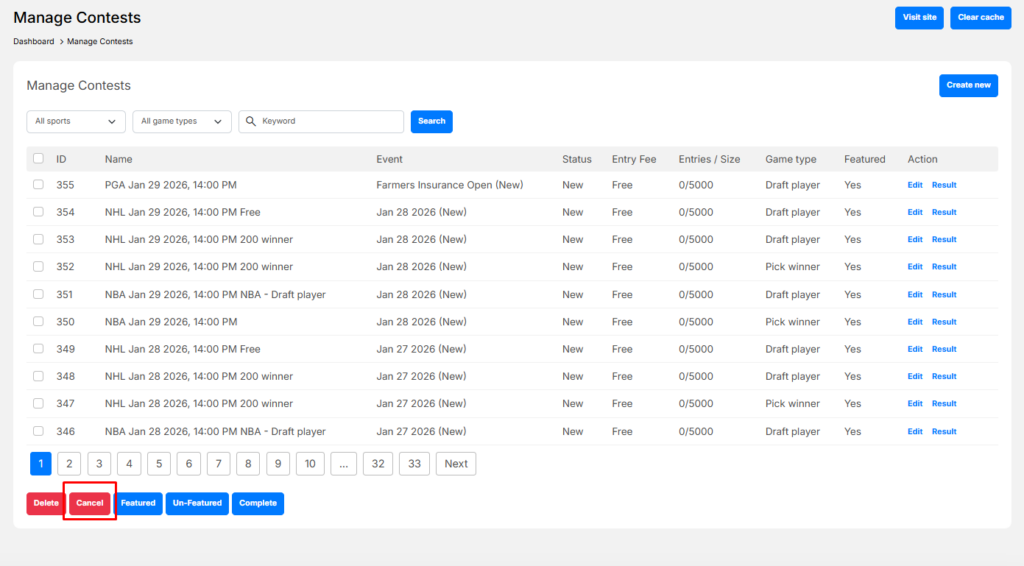
Task: Tick the select-all checkbox in table header
Action: point(38,159)
